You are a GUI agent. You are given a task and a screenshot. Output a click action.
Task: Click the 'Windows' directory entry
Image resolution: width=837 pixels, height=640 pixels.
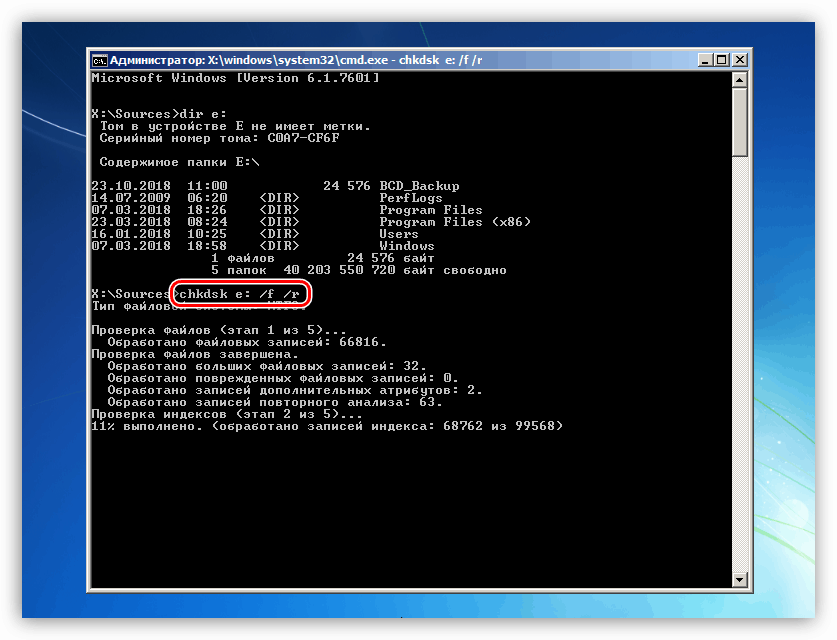263,246
